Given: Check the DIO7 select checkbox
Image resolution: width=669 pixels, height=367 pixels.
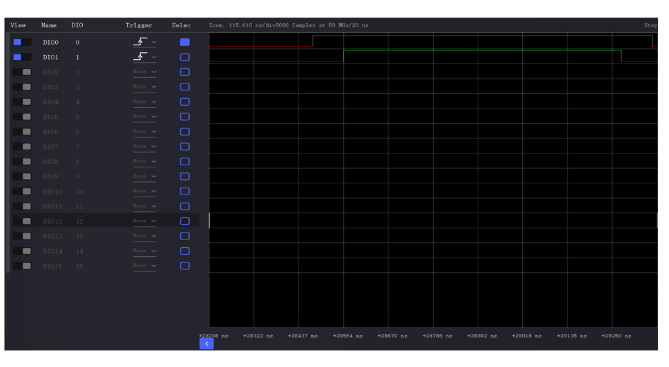Looking at the screenshot, I should coord(185,146).
